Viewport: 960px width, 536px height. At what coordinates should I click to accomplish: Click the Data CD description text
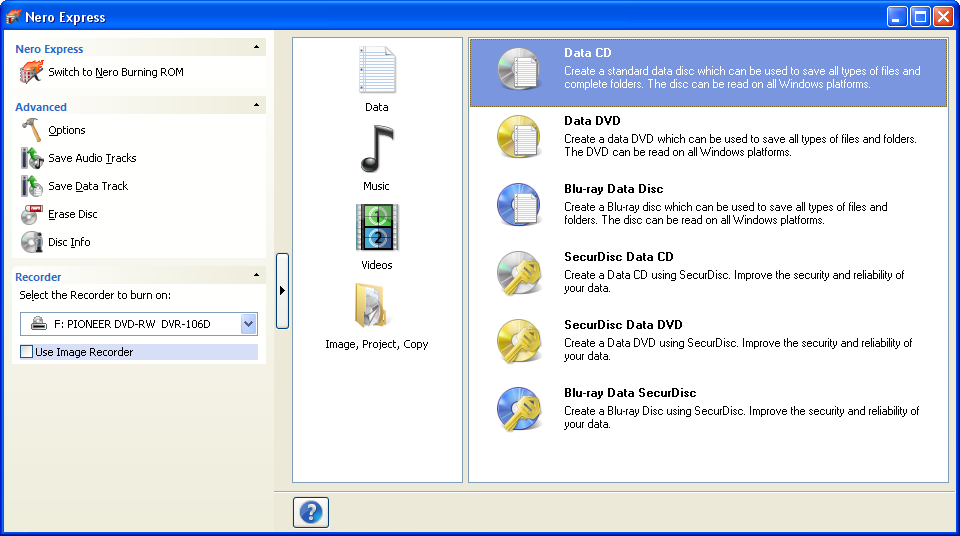click(x=742, y=78)
